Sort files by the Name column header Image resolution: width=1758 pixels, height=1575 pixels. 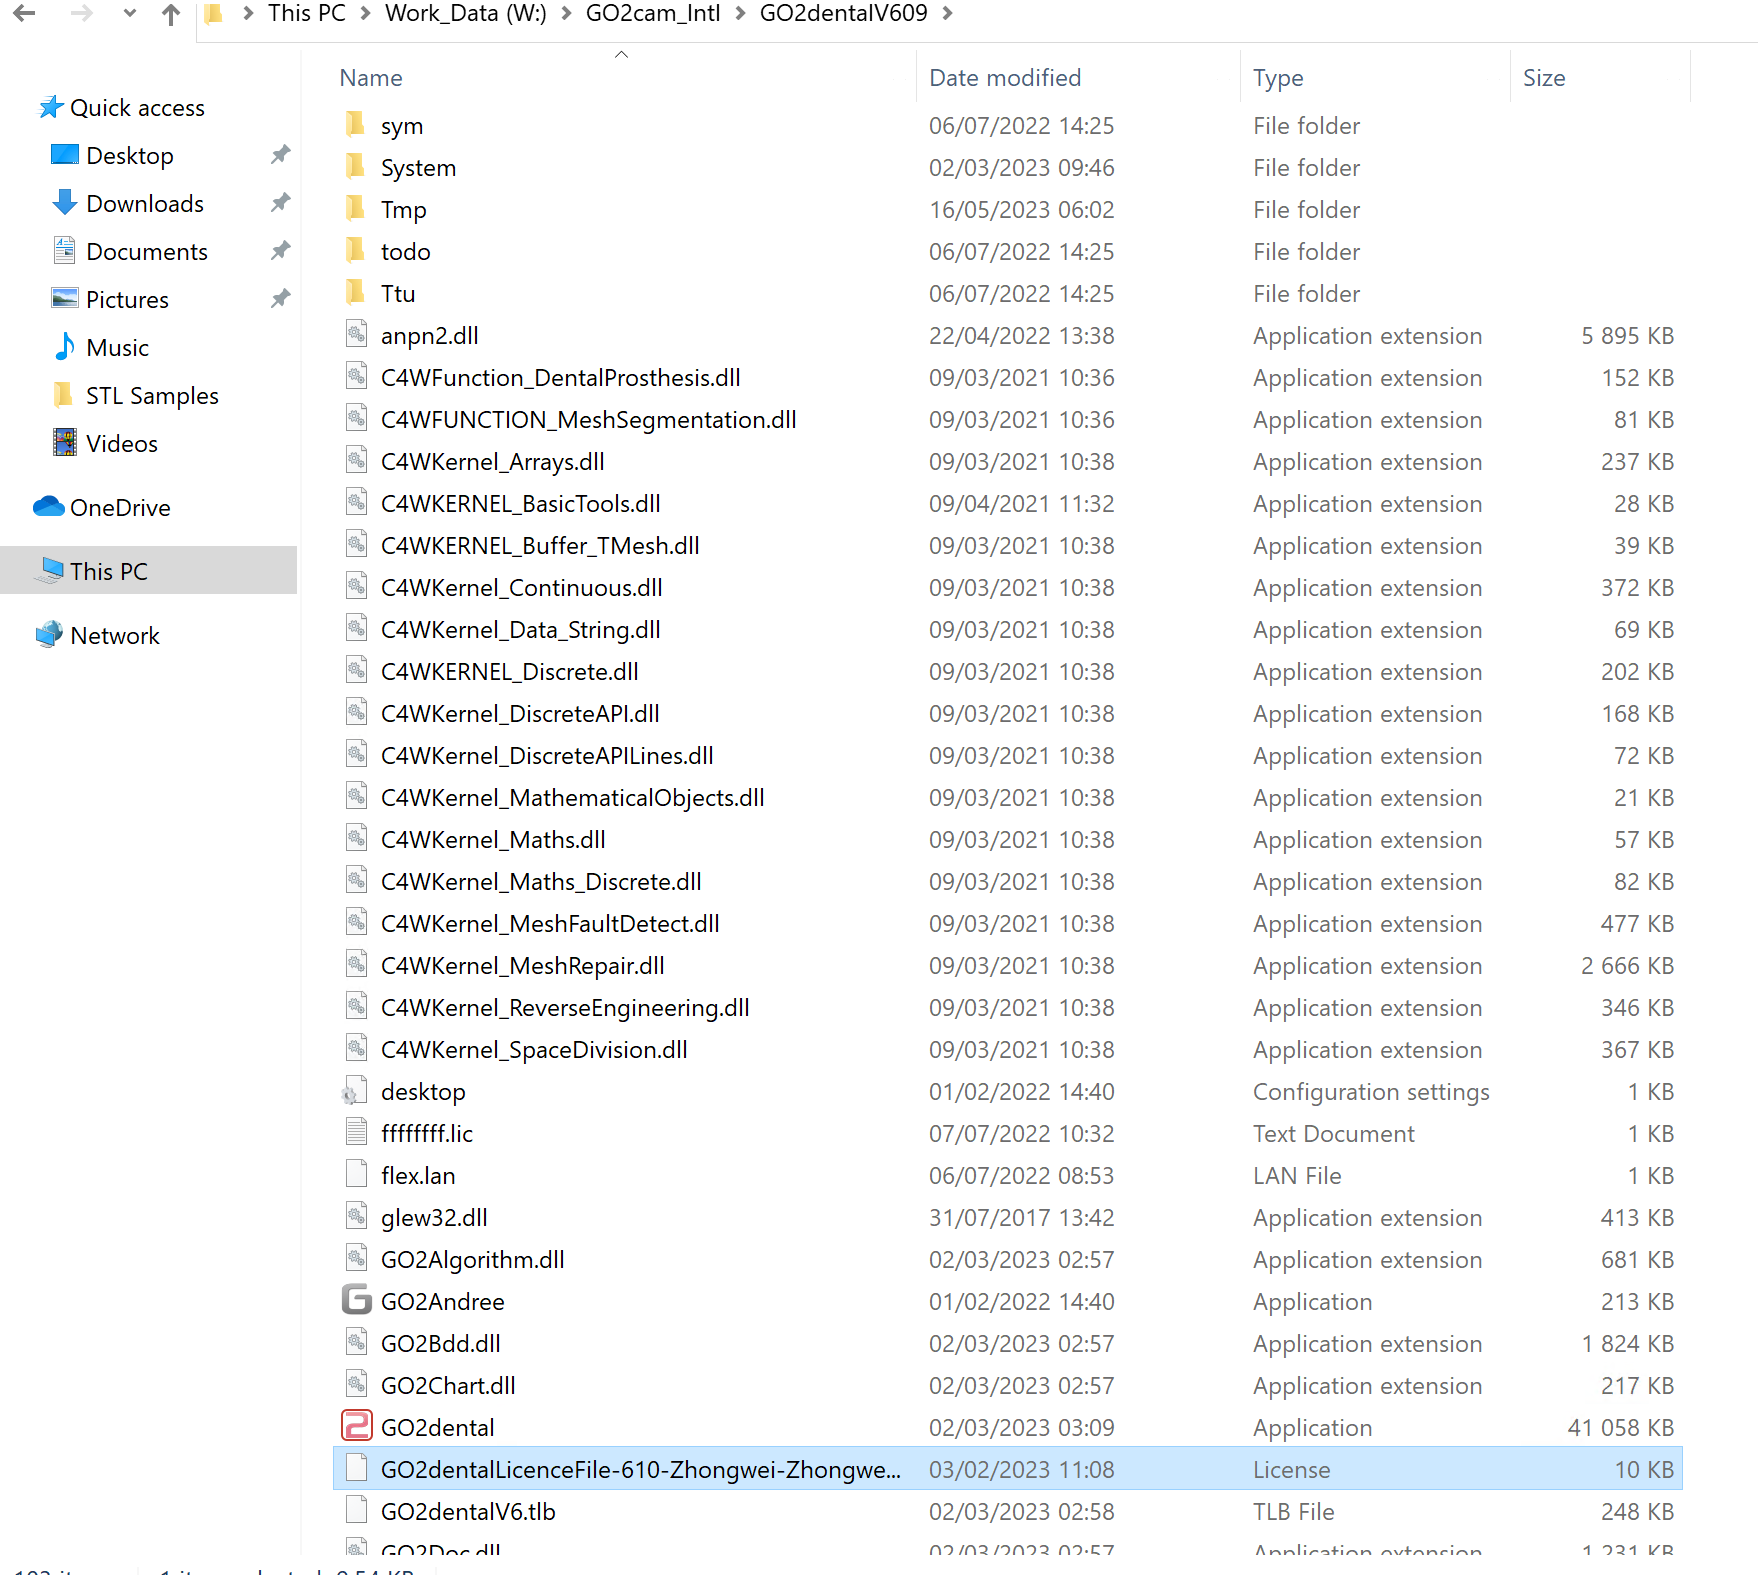coord(371,78)
